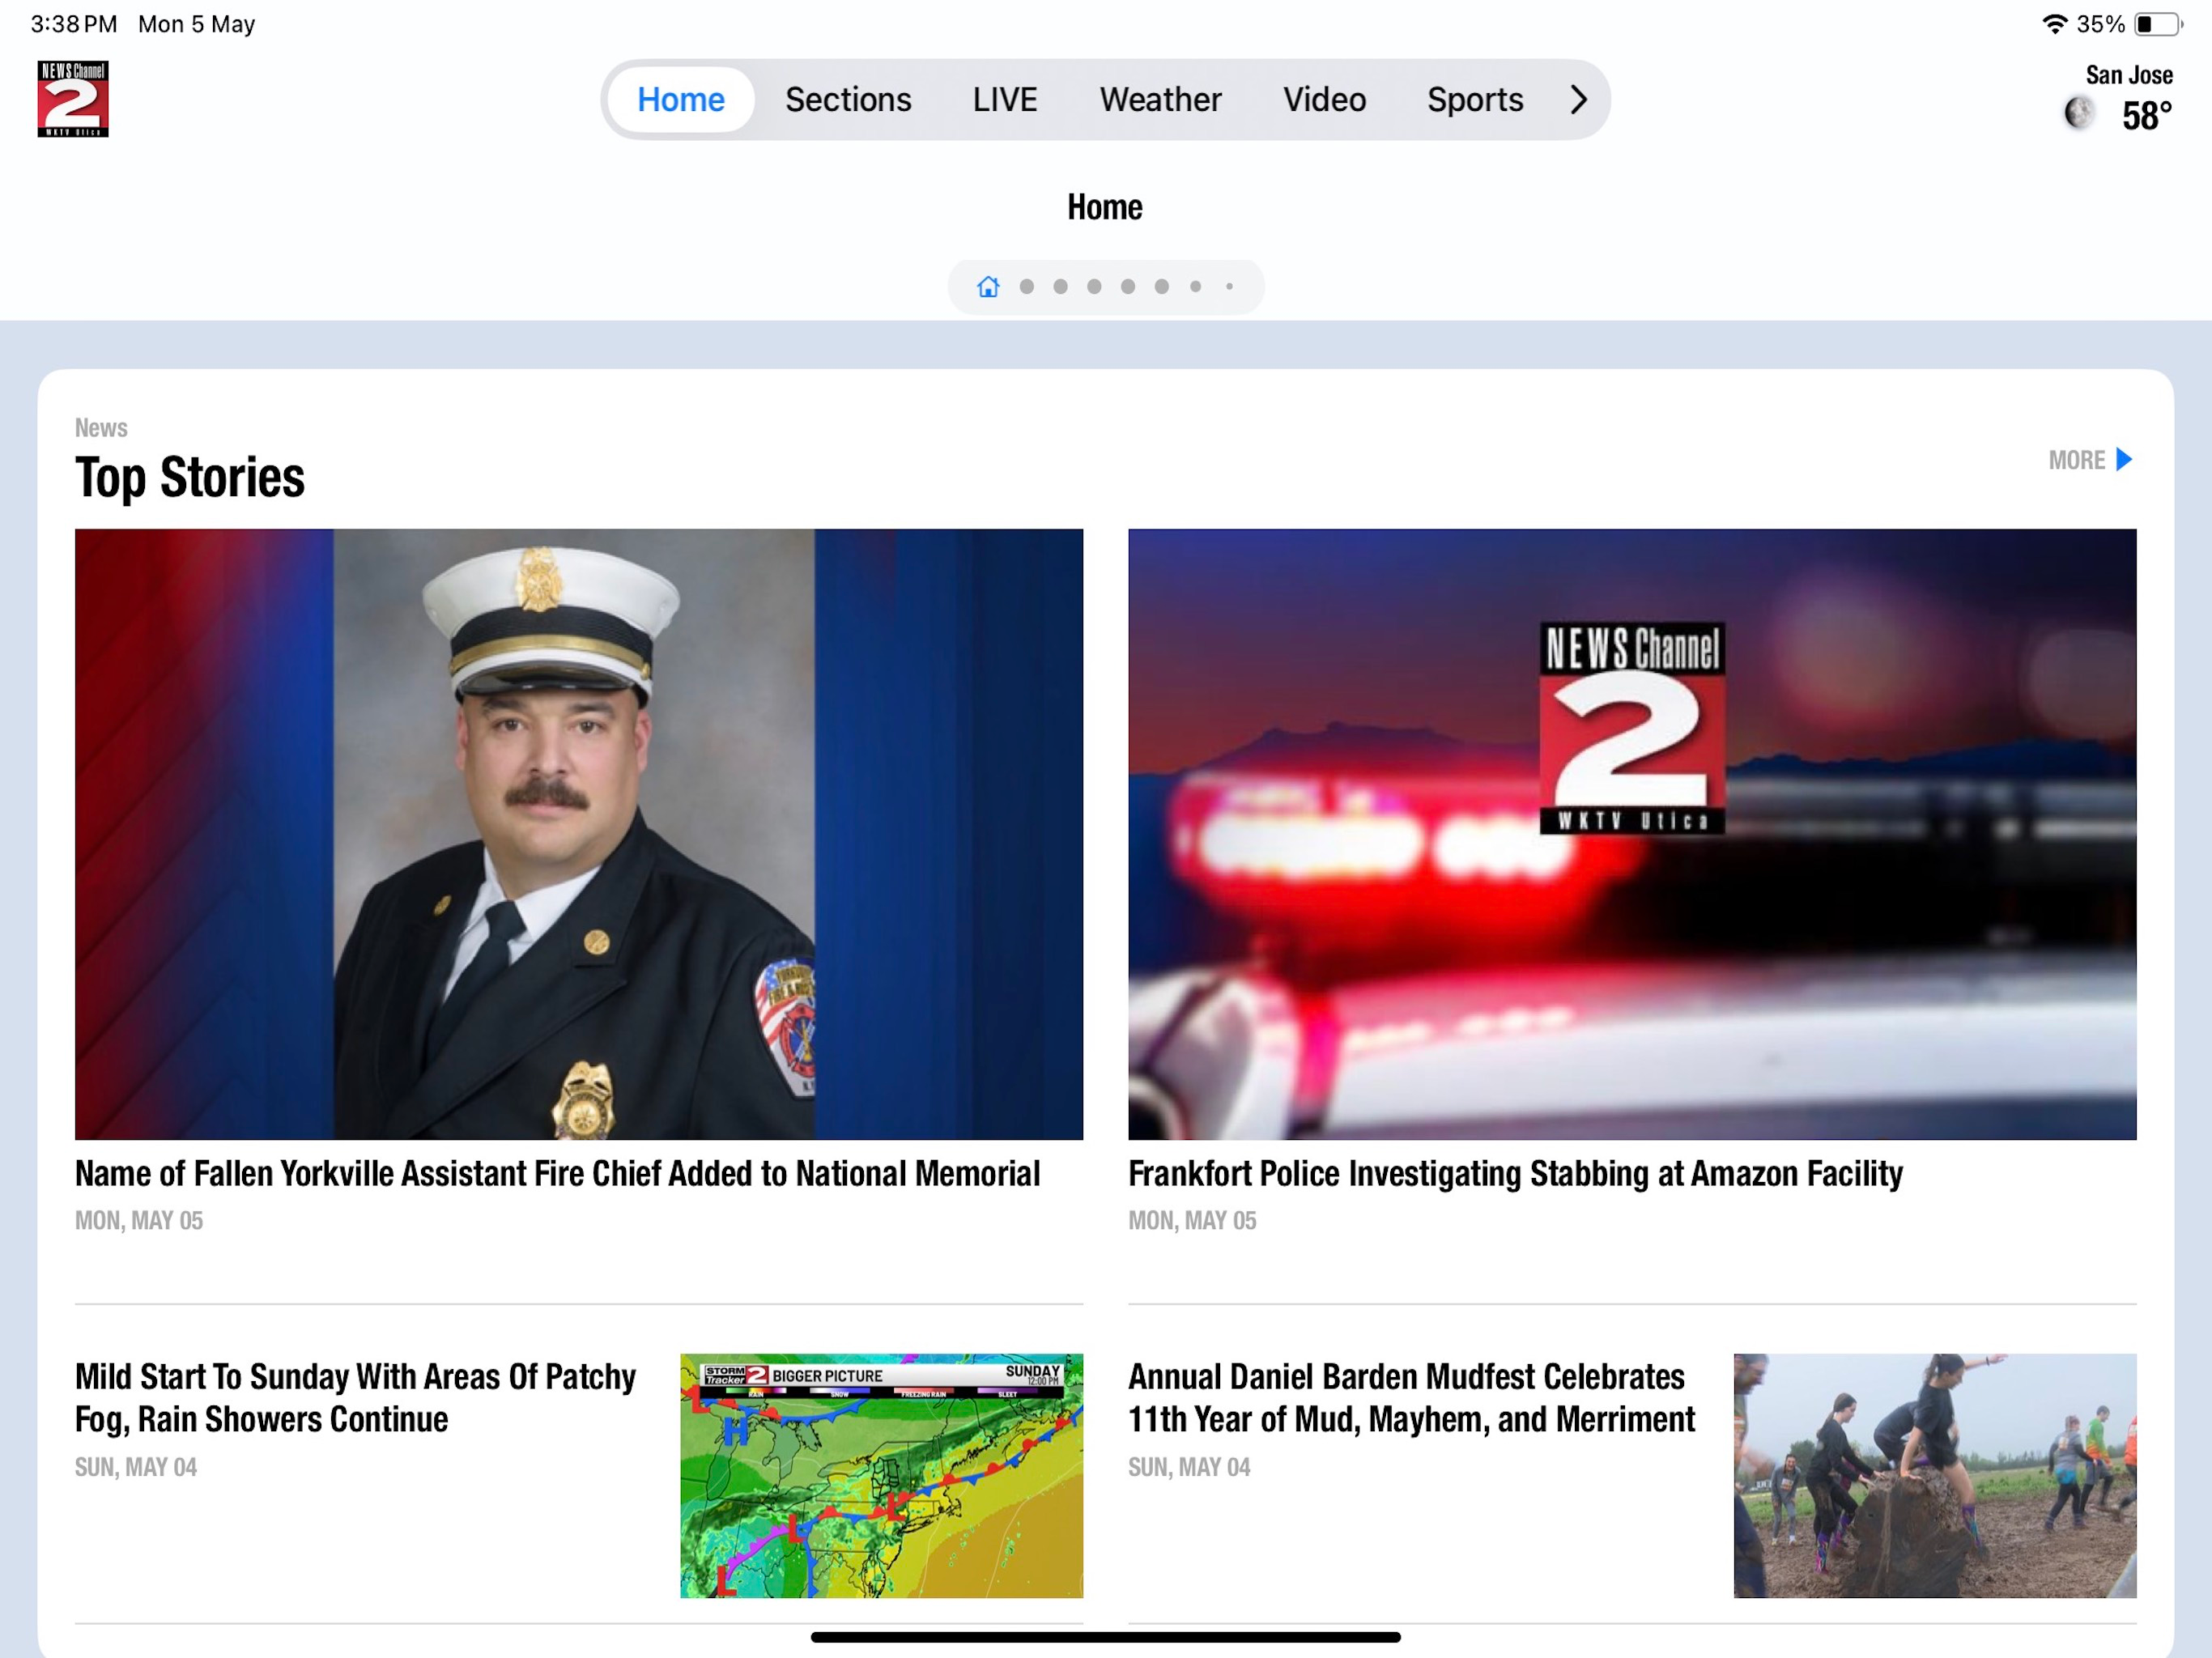Screen dimensions: 2212x1658
Task: Tap the moon weather icon
Action: click(2079, 113)
